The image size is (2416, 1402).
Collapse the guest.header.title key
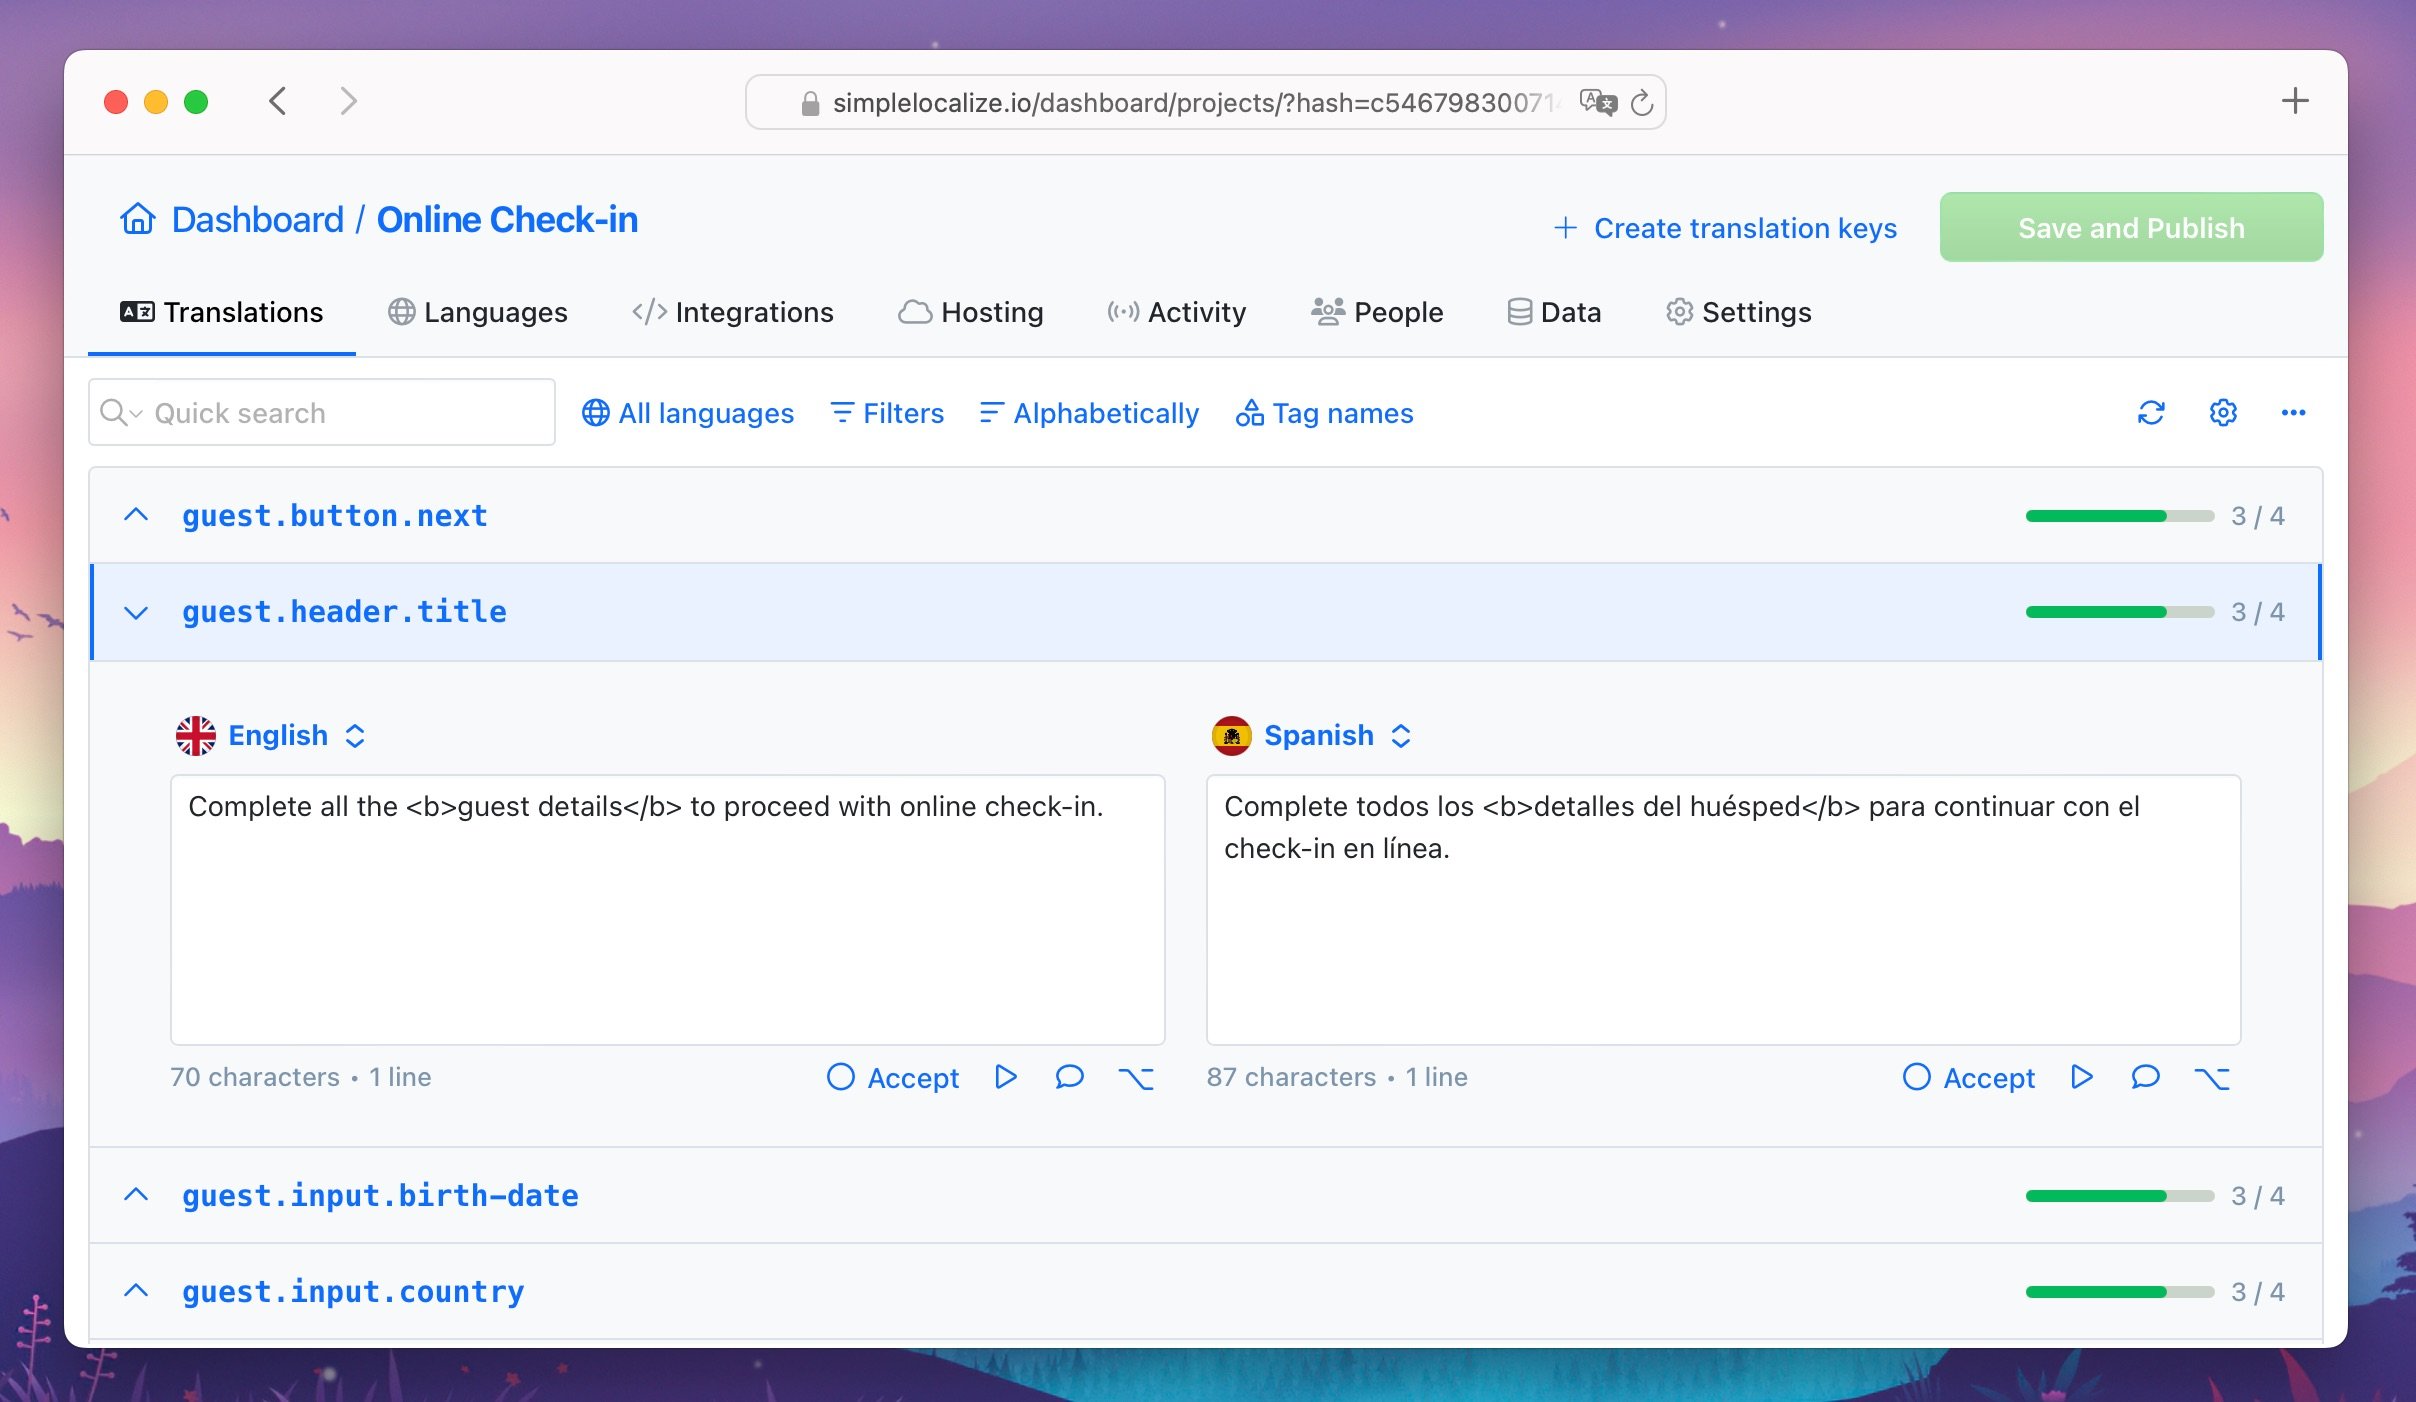click(136, 612)
